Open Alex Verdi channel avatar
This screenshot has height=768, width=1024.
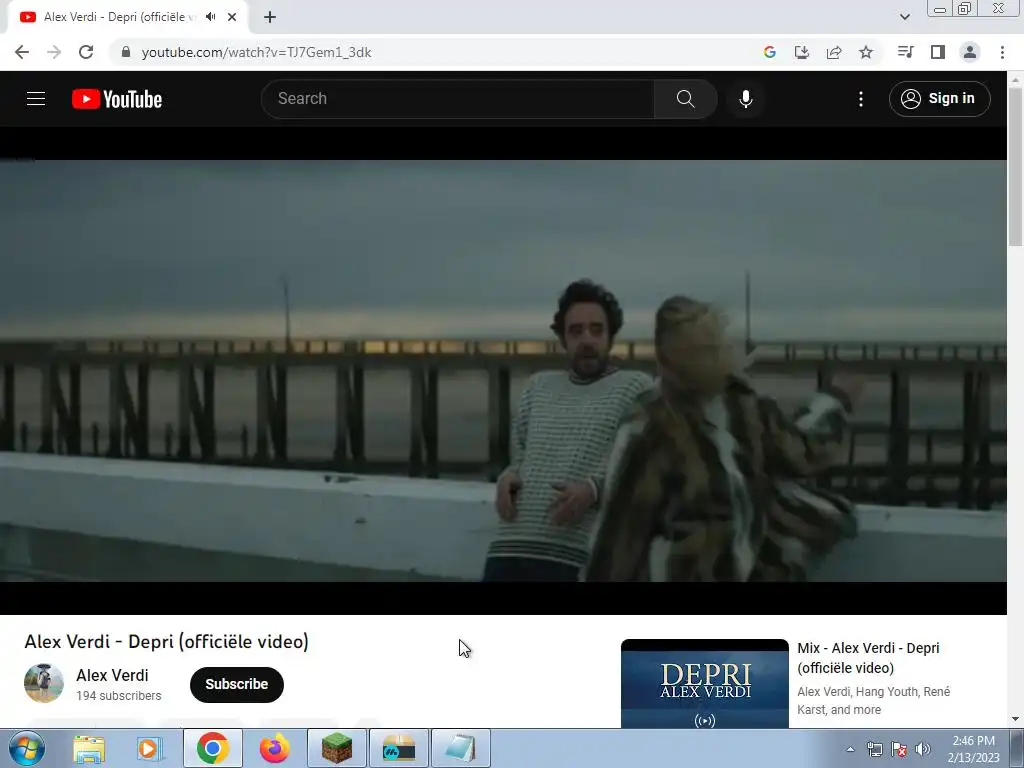pyautogui.click(x=44, y=683)
